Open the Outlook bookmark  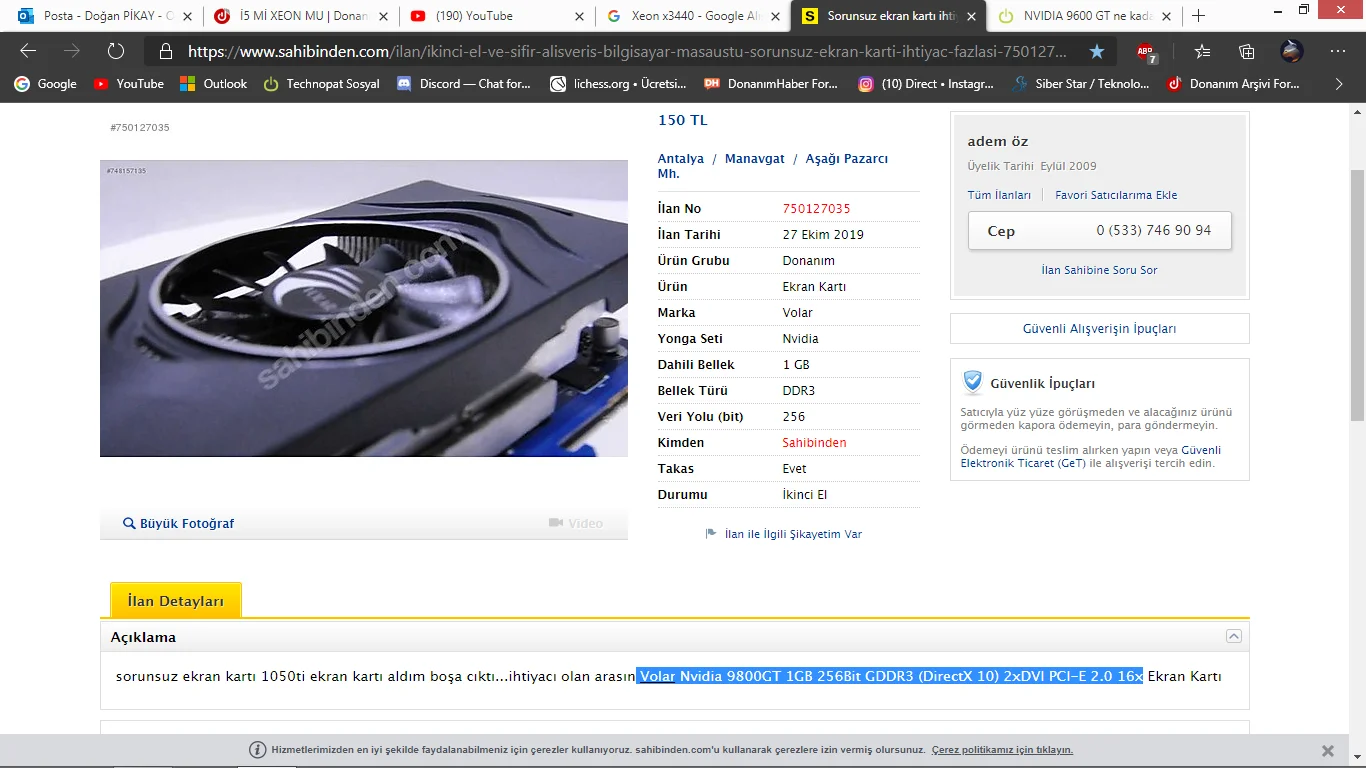pos(213,84)
